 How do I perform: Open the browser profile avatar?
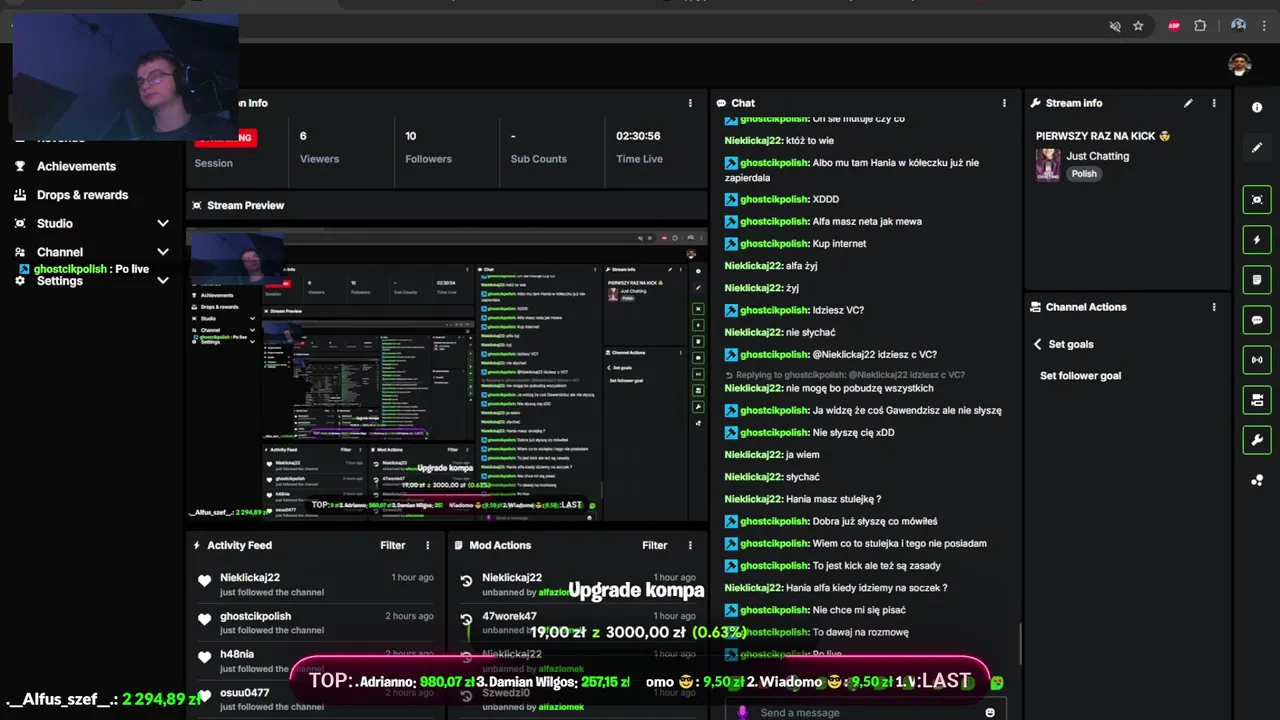pos(1238,26)
